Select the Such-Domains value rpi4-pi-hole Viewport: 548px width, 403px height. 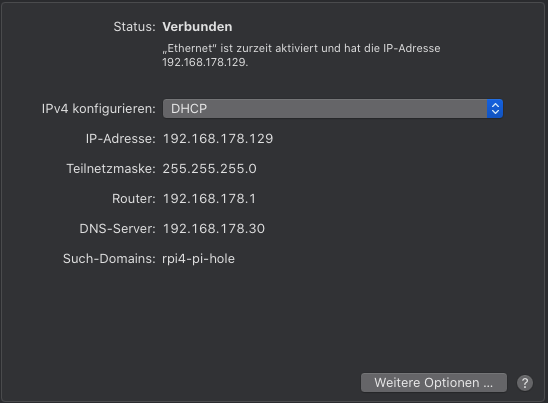[x=199, y=259]
